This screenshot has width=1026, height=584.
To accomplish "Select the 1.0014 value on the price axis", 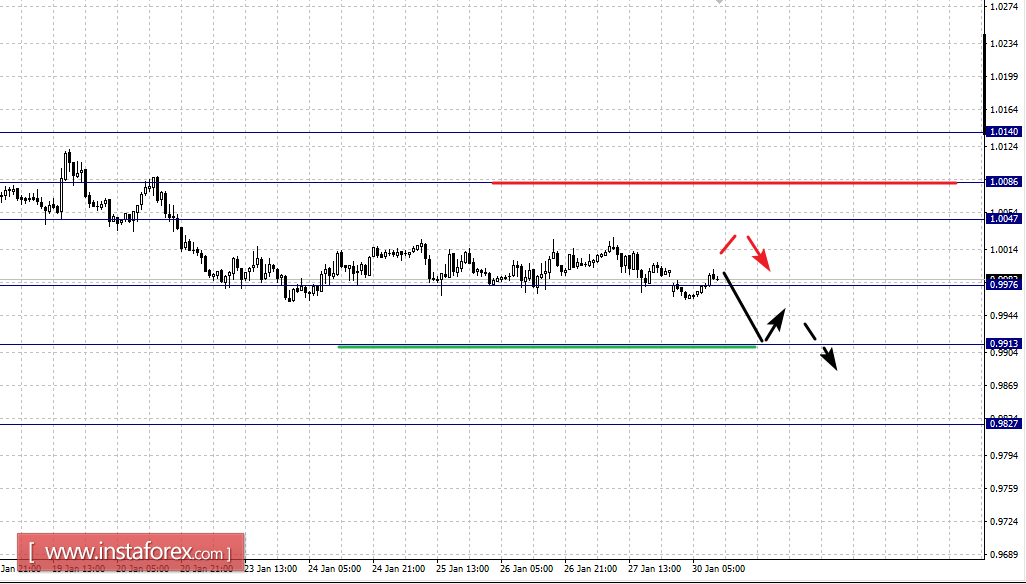I will pos(1004,250).
